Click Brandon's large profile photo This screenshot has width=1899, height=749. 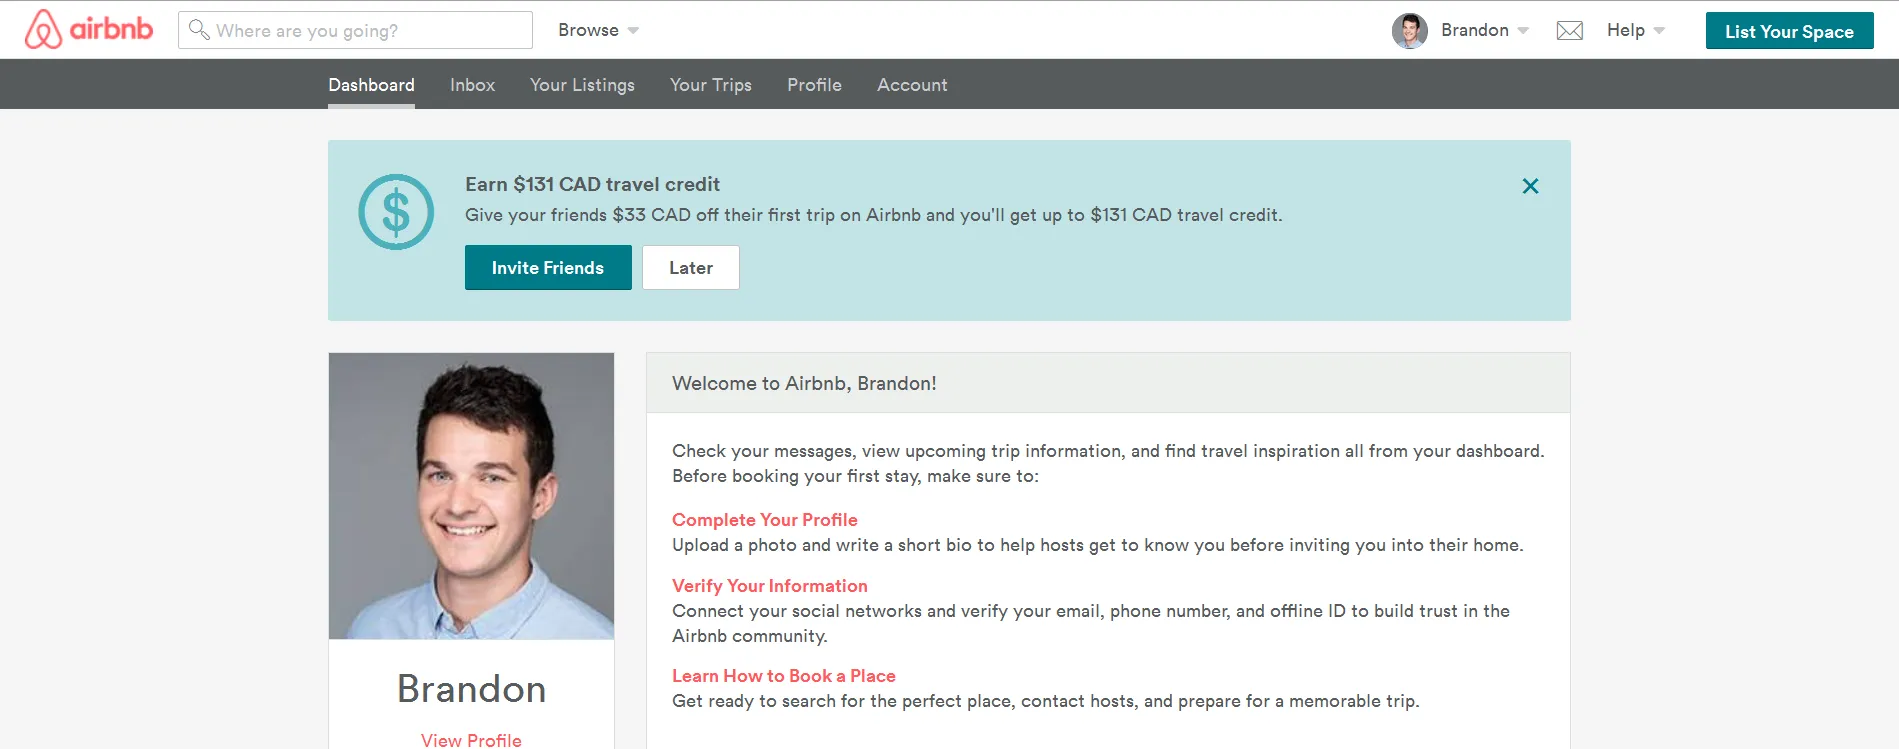coord(471,496)
